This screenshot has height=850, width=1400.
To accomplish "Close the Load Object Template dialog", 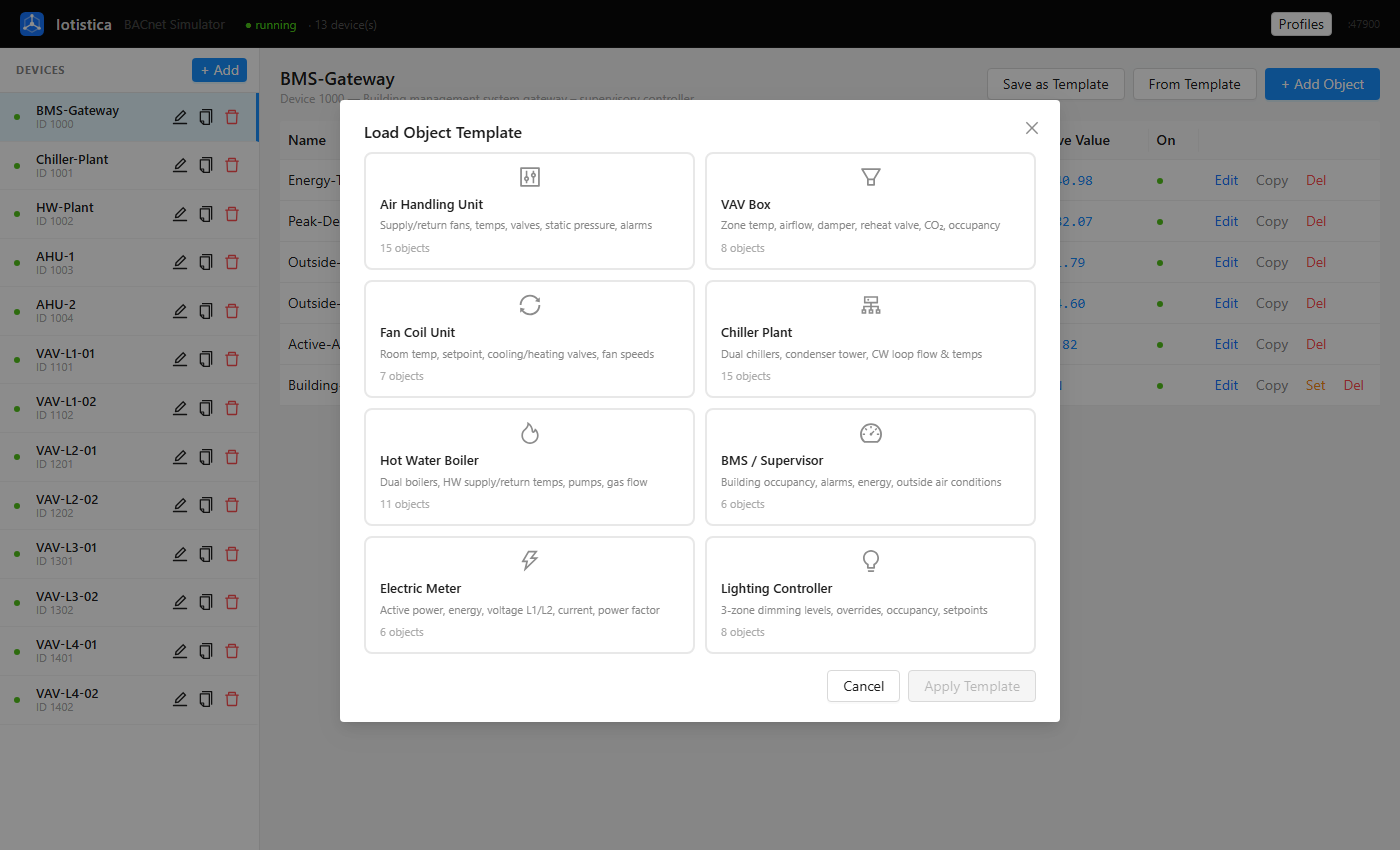I will 1032,128.
